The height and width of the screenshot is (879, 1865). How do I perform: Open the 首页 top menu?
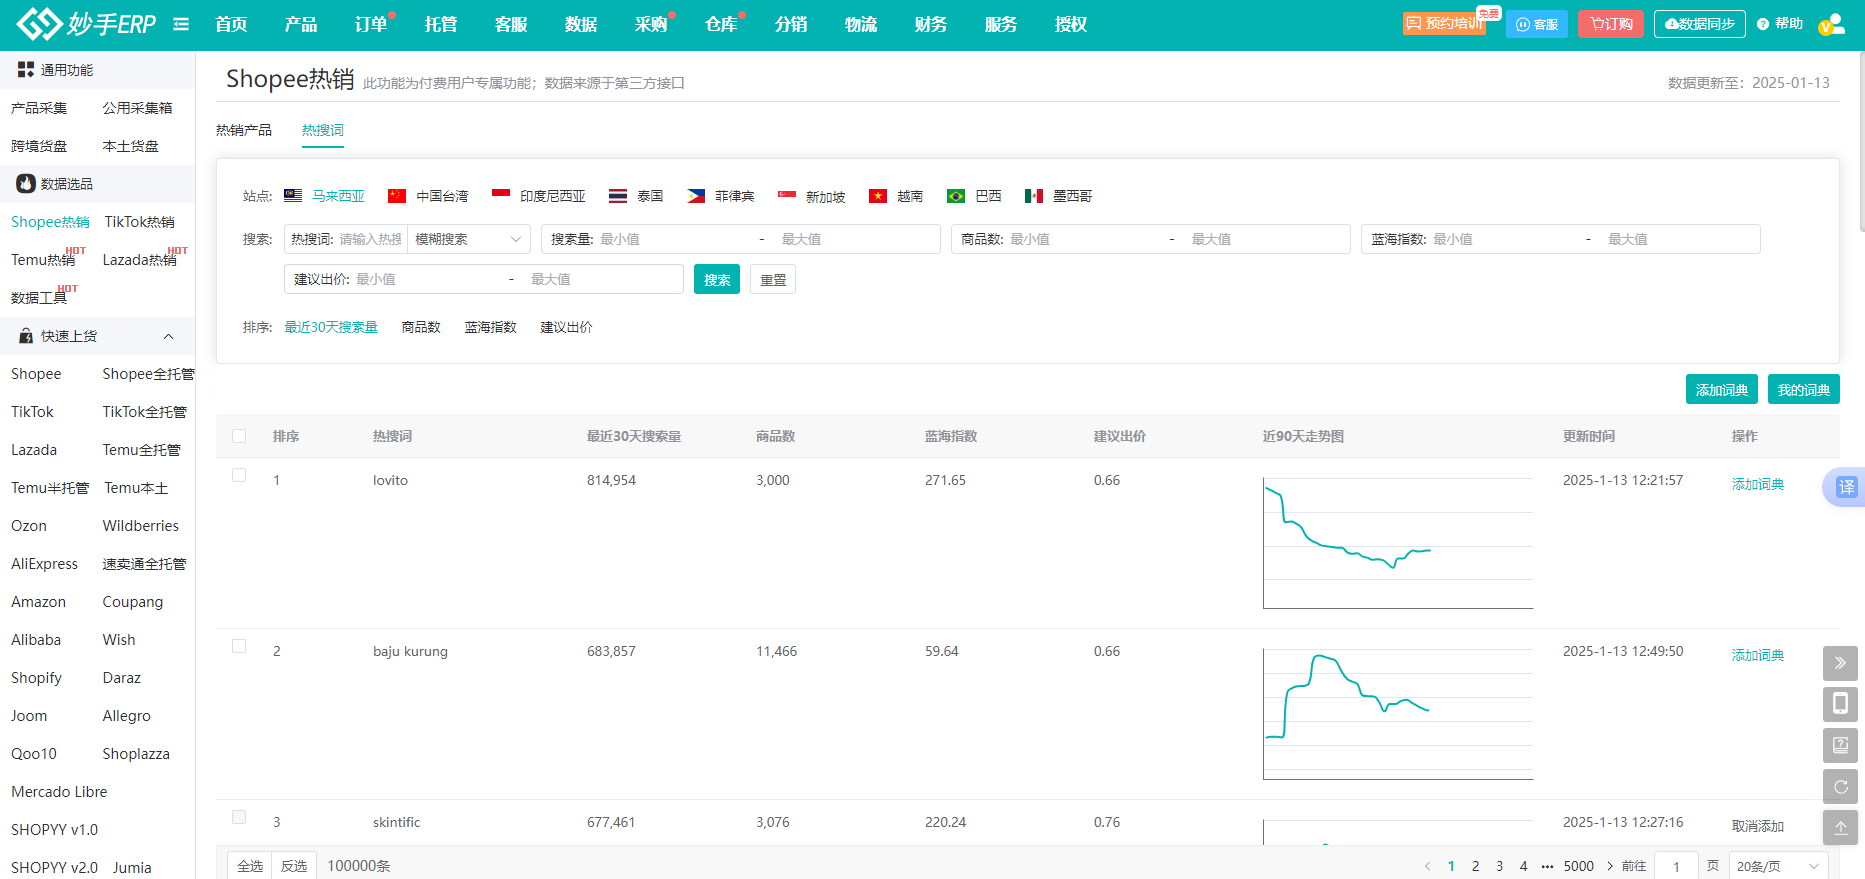(231, 24)
